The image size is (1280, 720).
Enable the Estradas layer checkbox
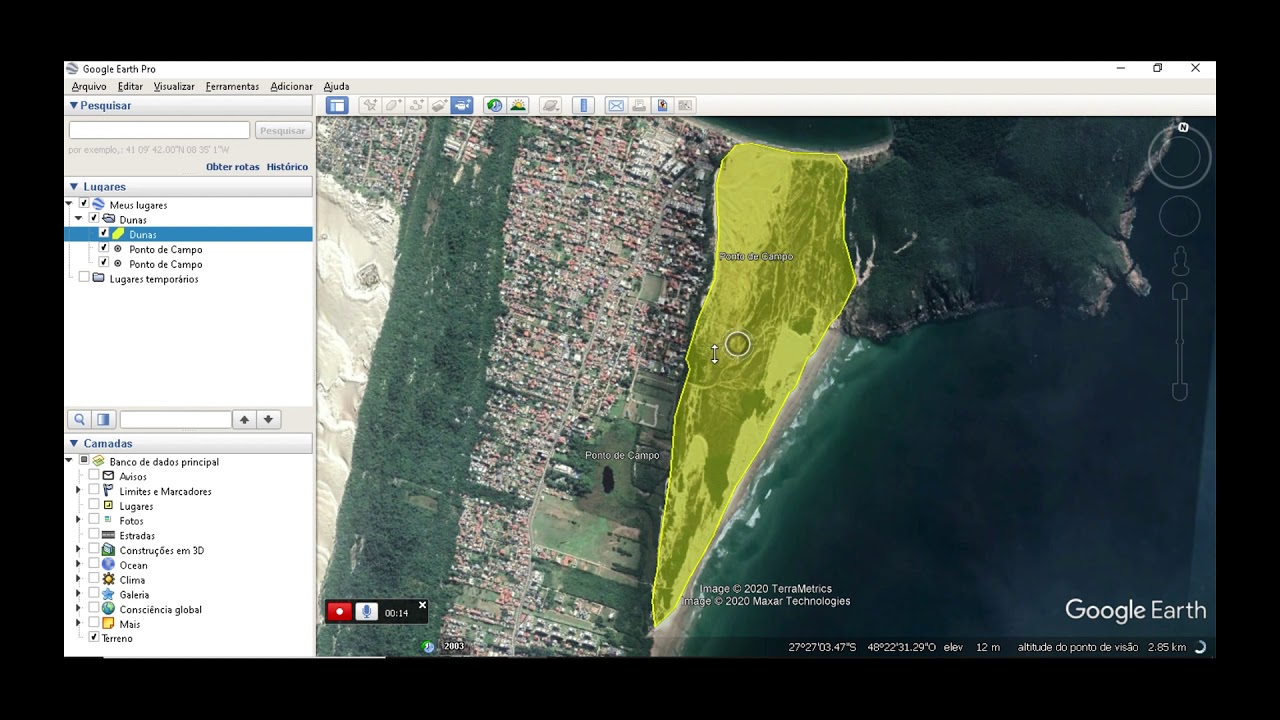(x=94, y=535)
